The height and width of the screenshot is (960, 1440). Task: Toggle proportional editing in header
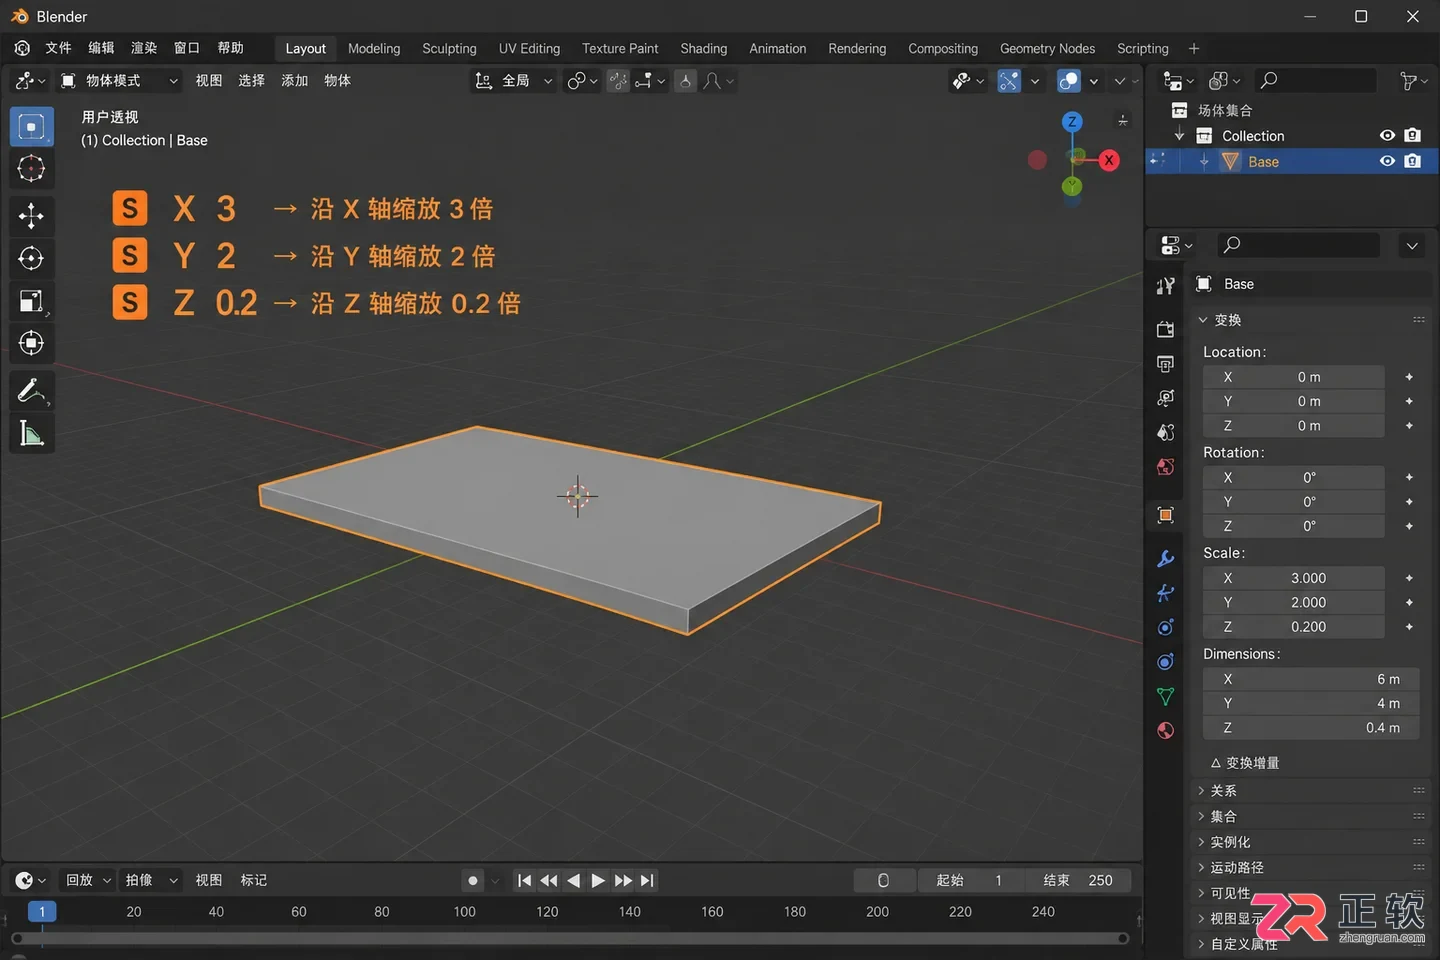(685, 81)
